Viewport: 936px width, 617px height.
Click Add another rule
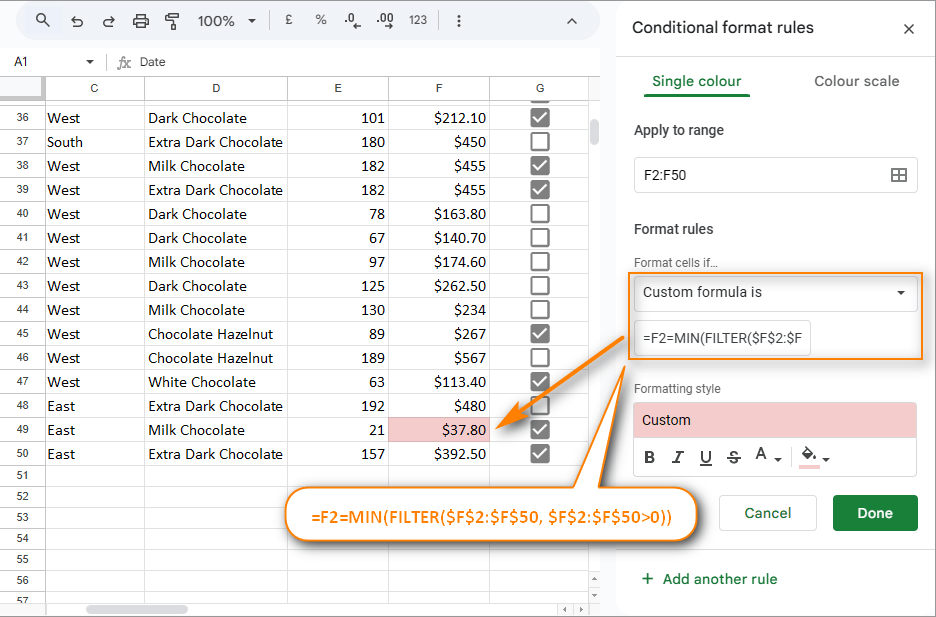[710, 579]
